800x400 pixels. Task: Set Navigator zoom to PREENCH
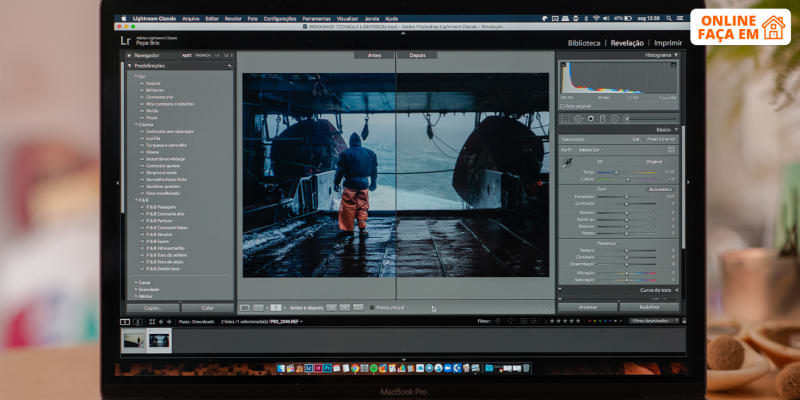click(x=203, y=55)
